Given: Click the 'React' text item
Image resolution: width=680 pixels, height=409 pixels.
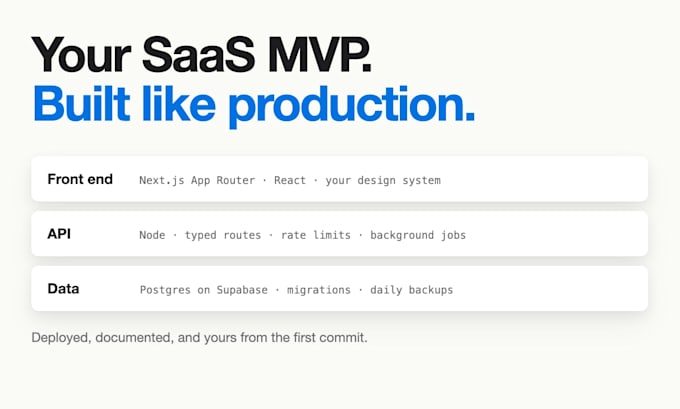Looking at the screenshot, I should coord(290,180).
